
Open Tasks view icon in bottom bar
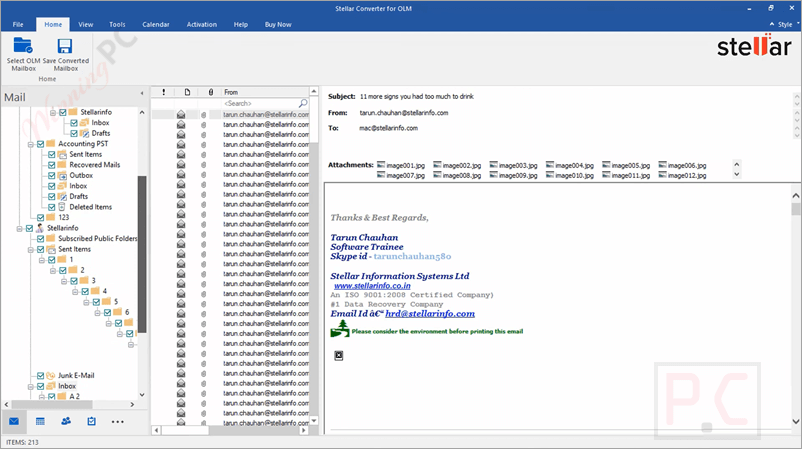(91, 421)
